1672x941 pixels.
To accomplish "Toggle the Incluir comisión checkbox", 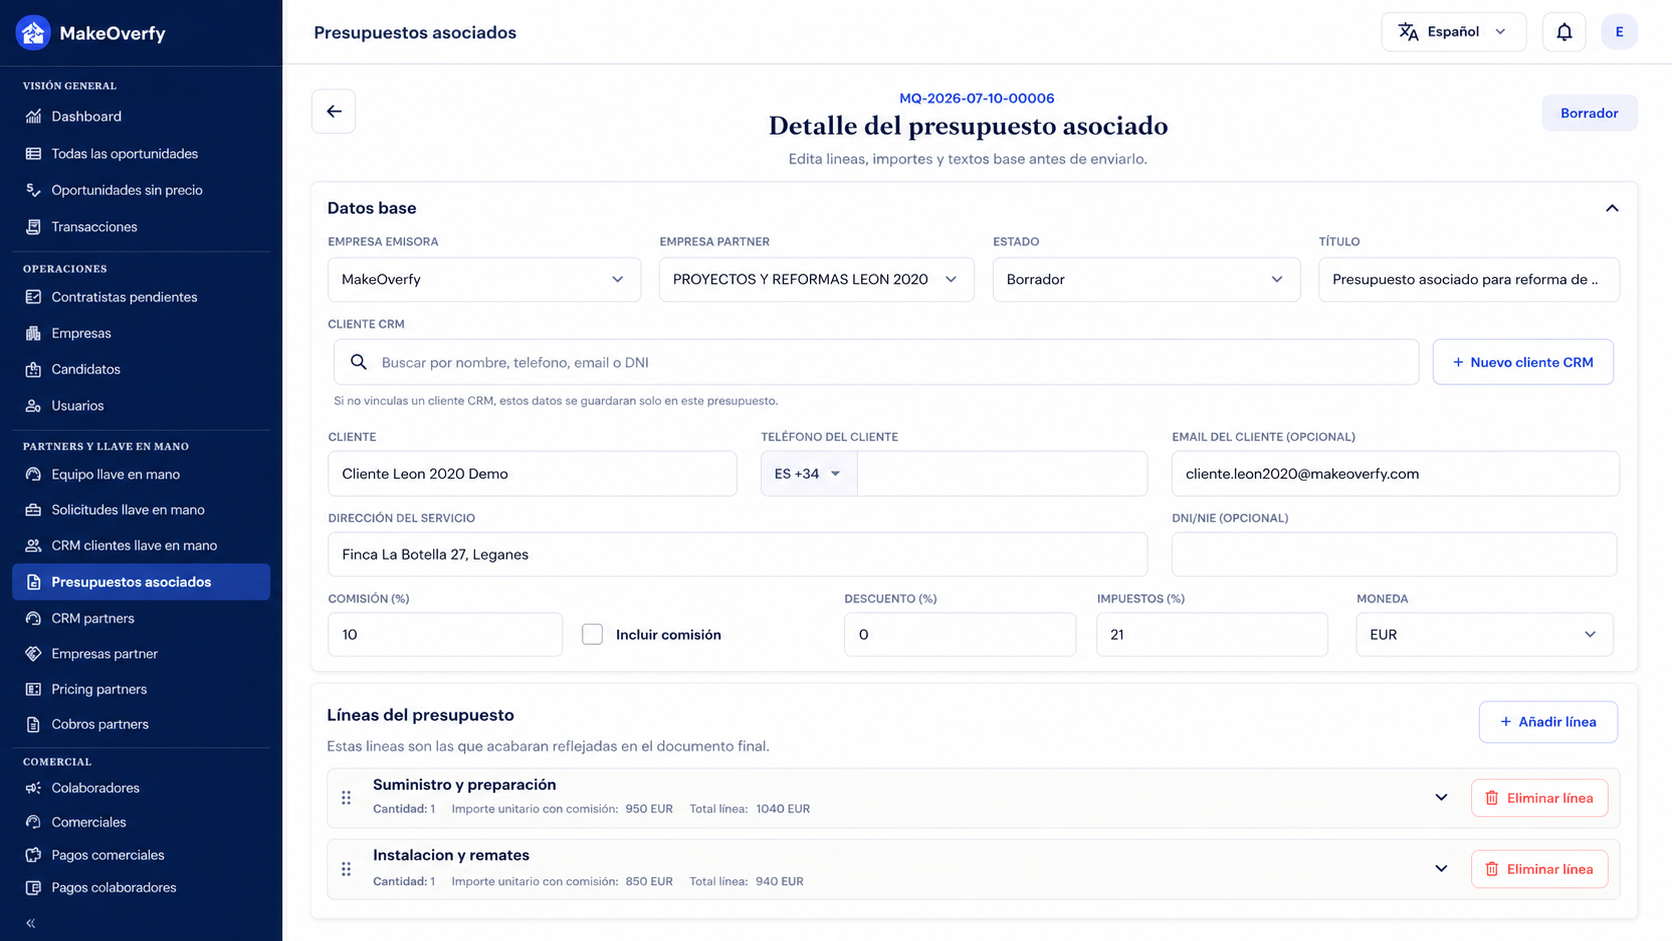I will [593, 634].
